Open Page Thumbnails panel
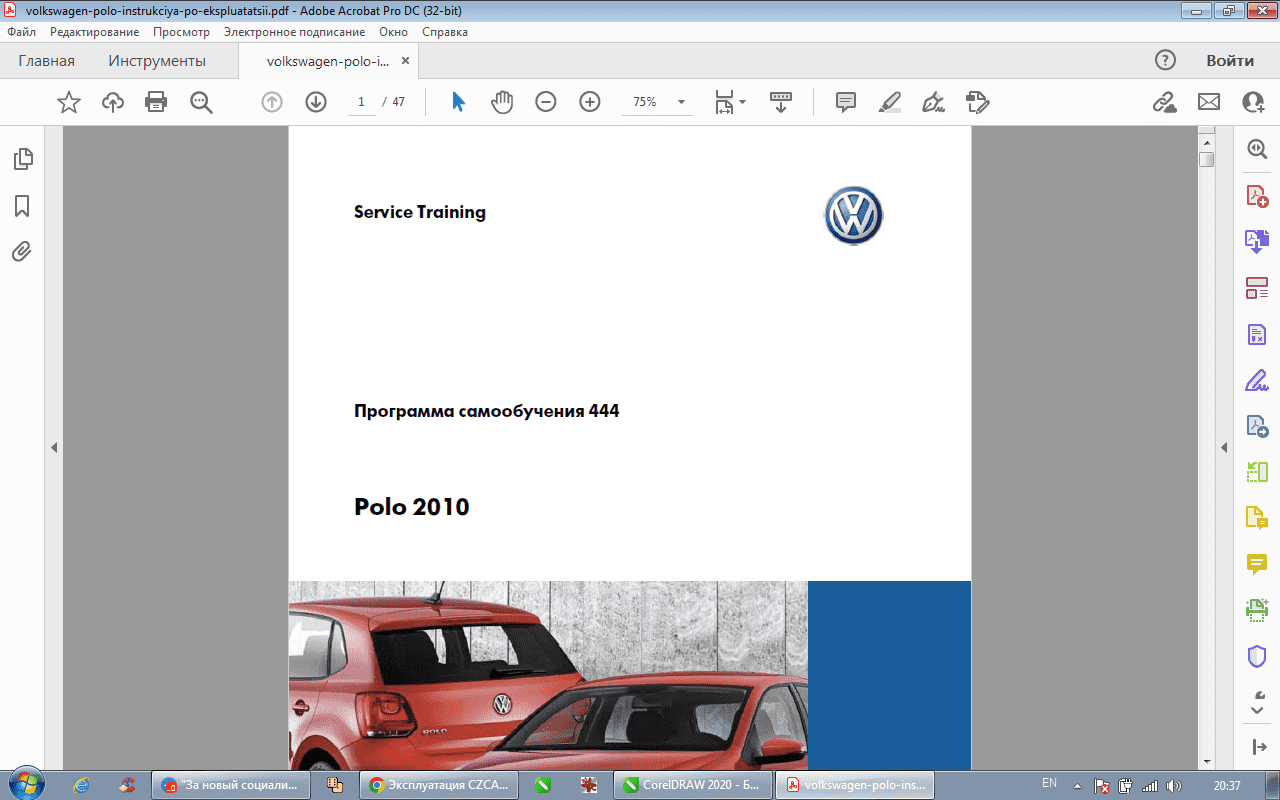The image size is (1280, 800). (22, 159)
